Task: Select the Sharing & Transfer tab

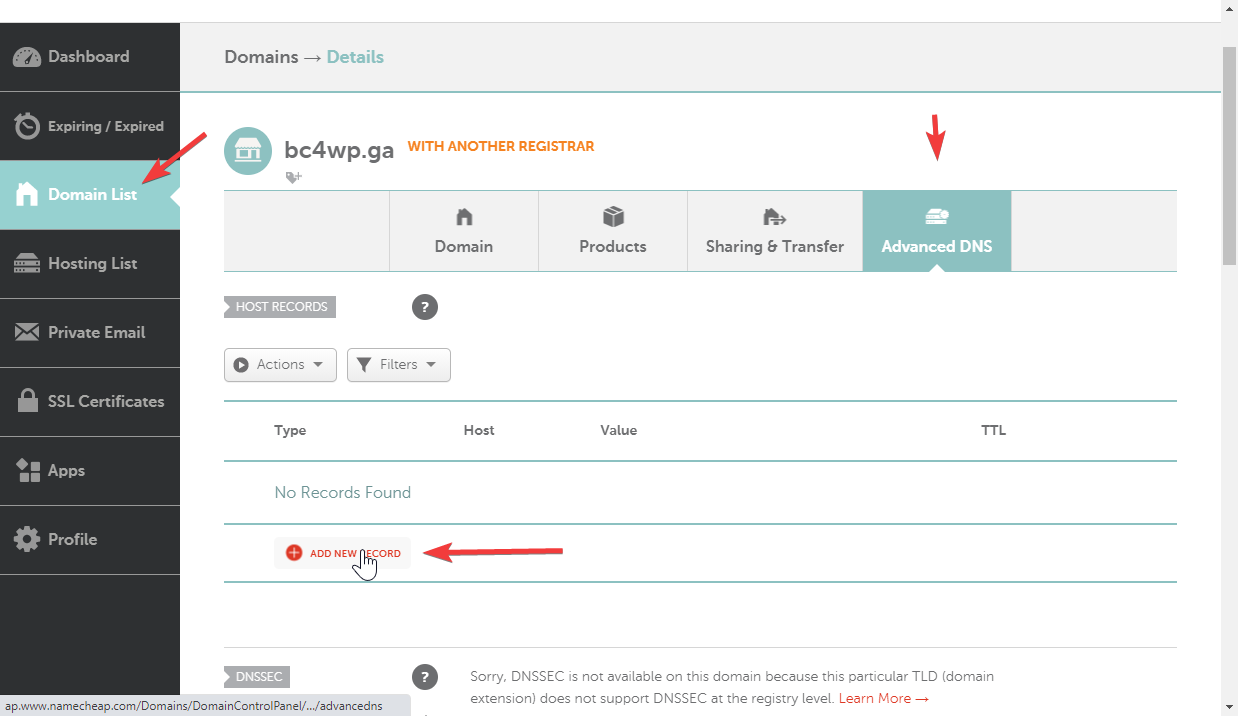Action: point(775,231)
